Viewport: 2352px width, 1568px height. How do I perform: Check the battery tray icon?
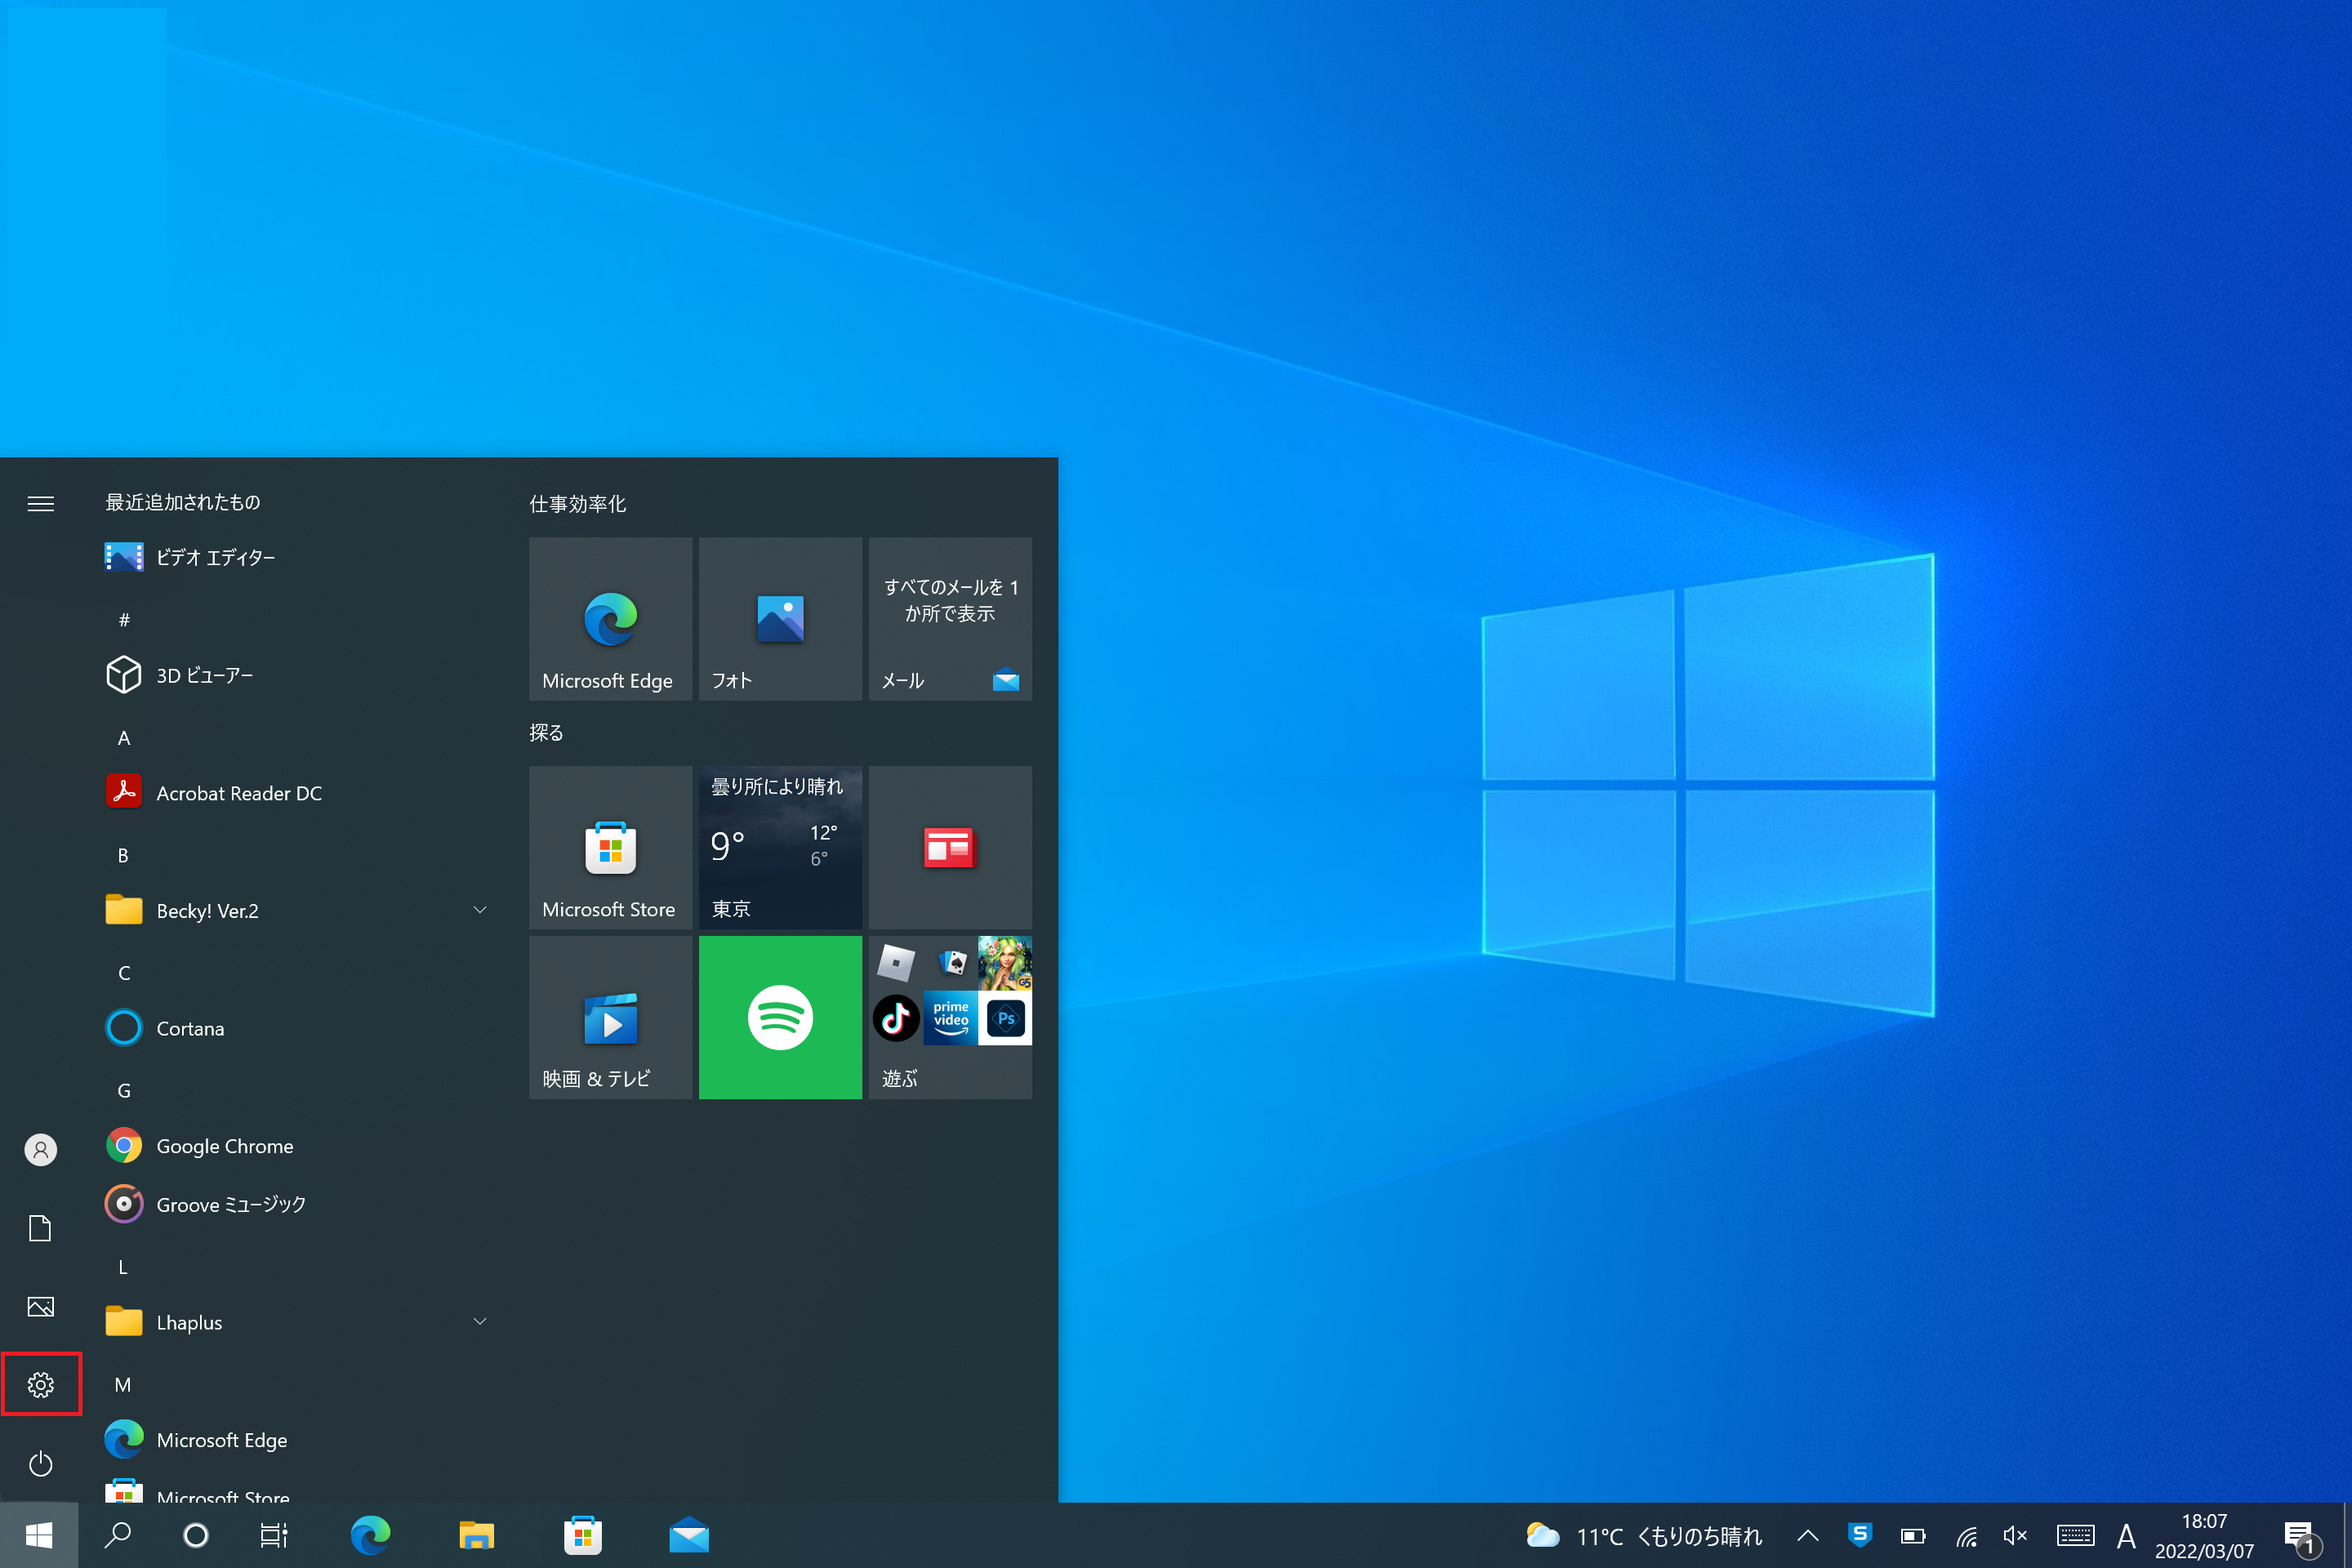coord(1913,1536)
